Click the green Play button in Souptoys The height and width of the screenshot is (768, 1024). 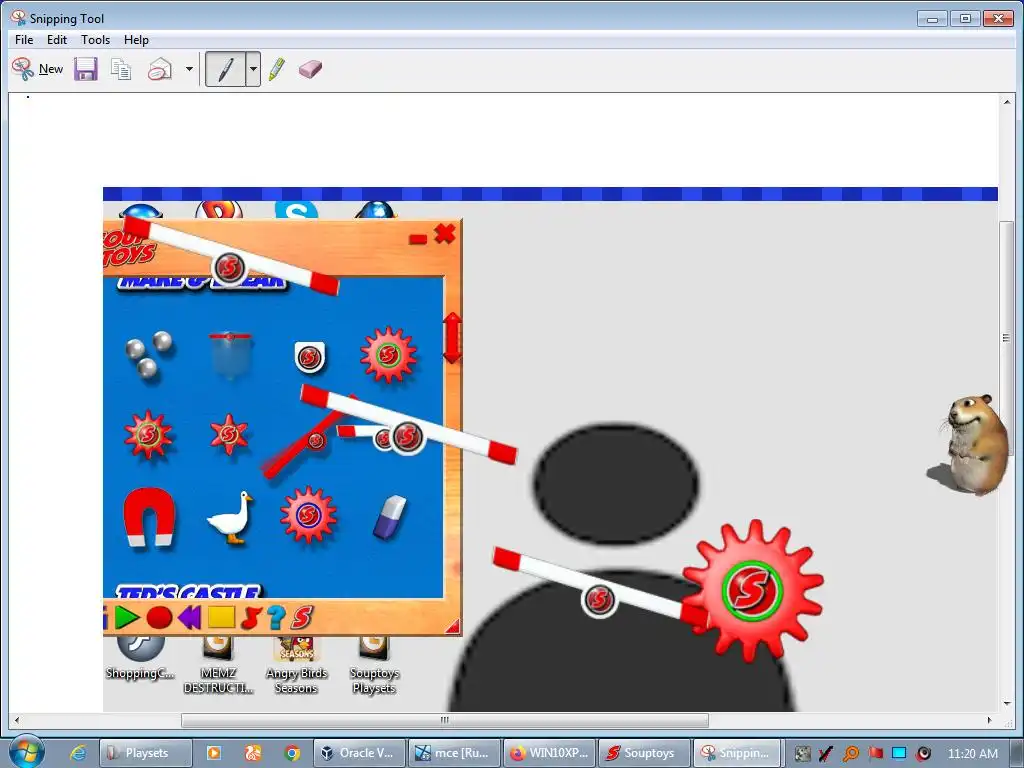[x=127, y=617]
